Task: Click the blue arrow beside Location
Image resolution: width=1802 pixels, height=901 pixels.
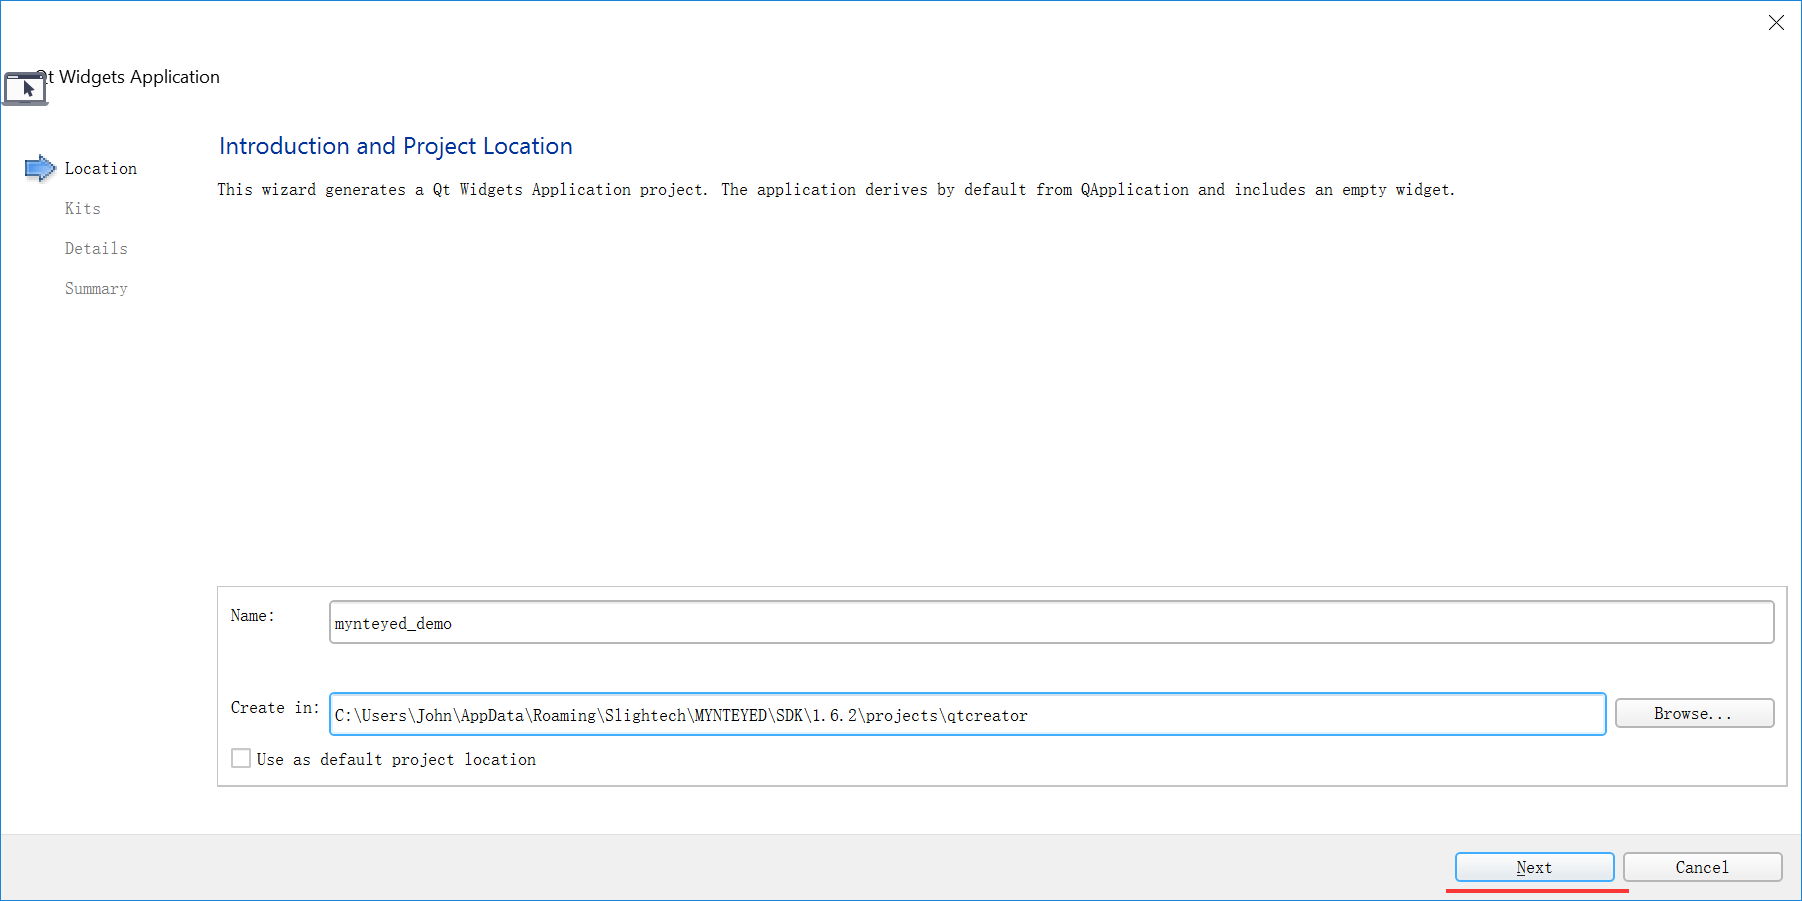Action: coord(40,168)
